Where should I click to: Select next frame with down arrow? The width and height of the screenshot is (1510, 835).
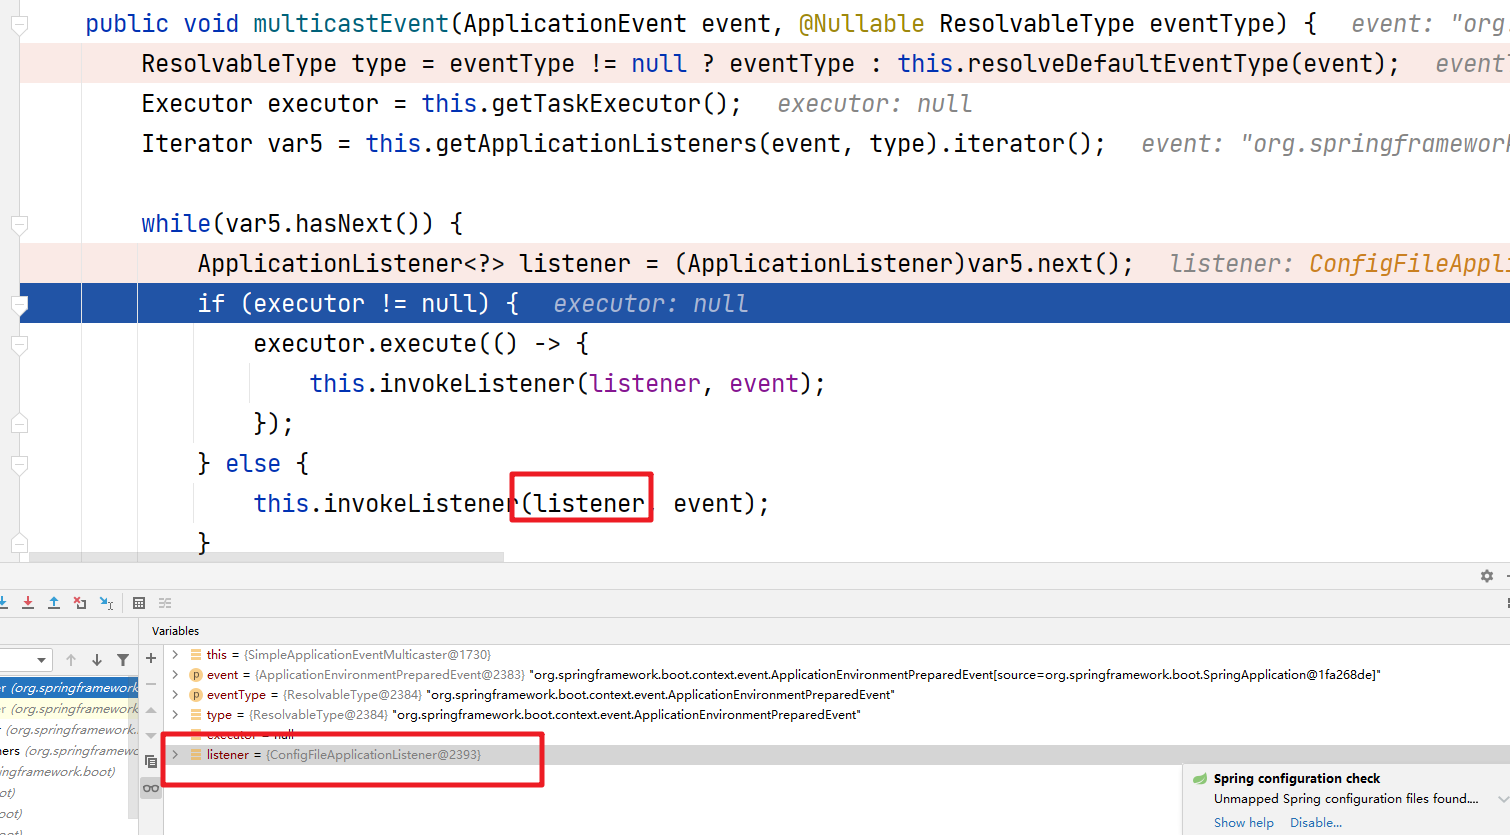pos(97,660)
